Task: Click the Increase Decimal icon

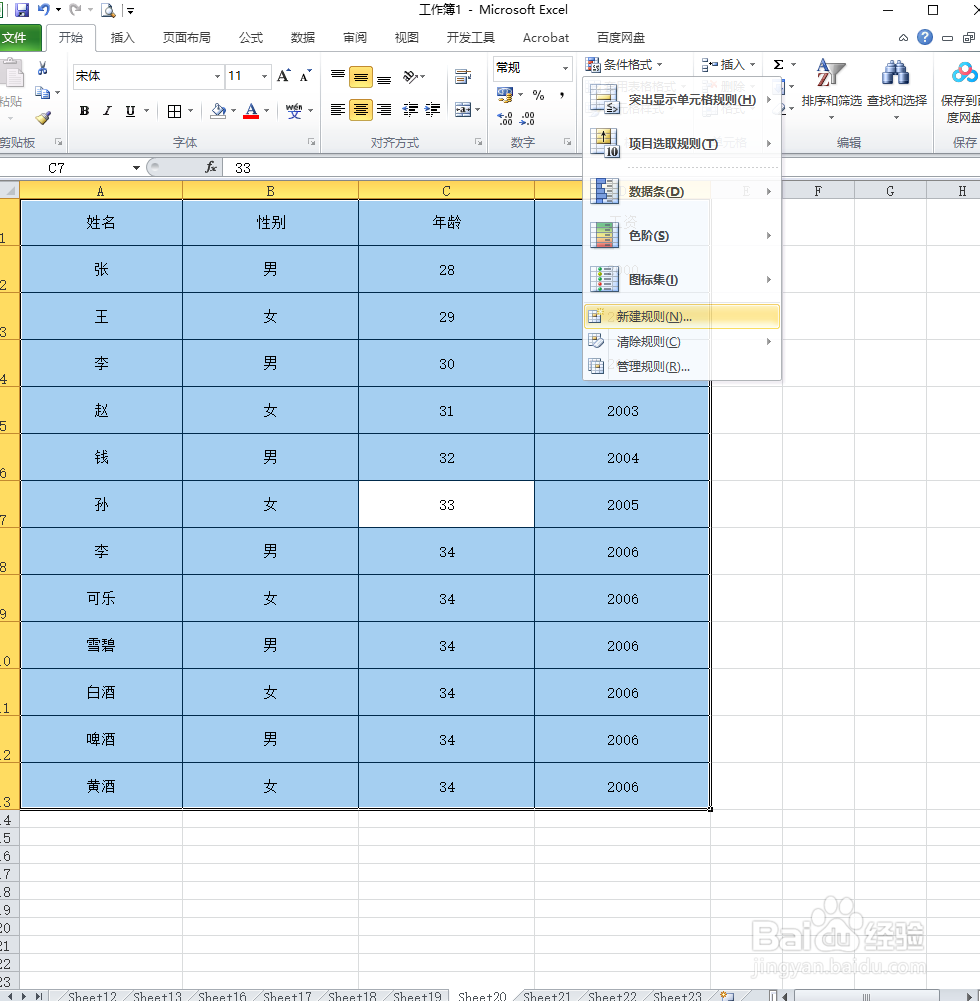Action: [503, 119]
